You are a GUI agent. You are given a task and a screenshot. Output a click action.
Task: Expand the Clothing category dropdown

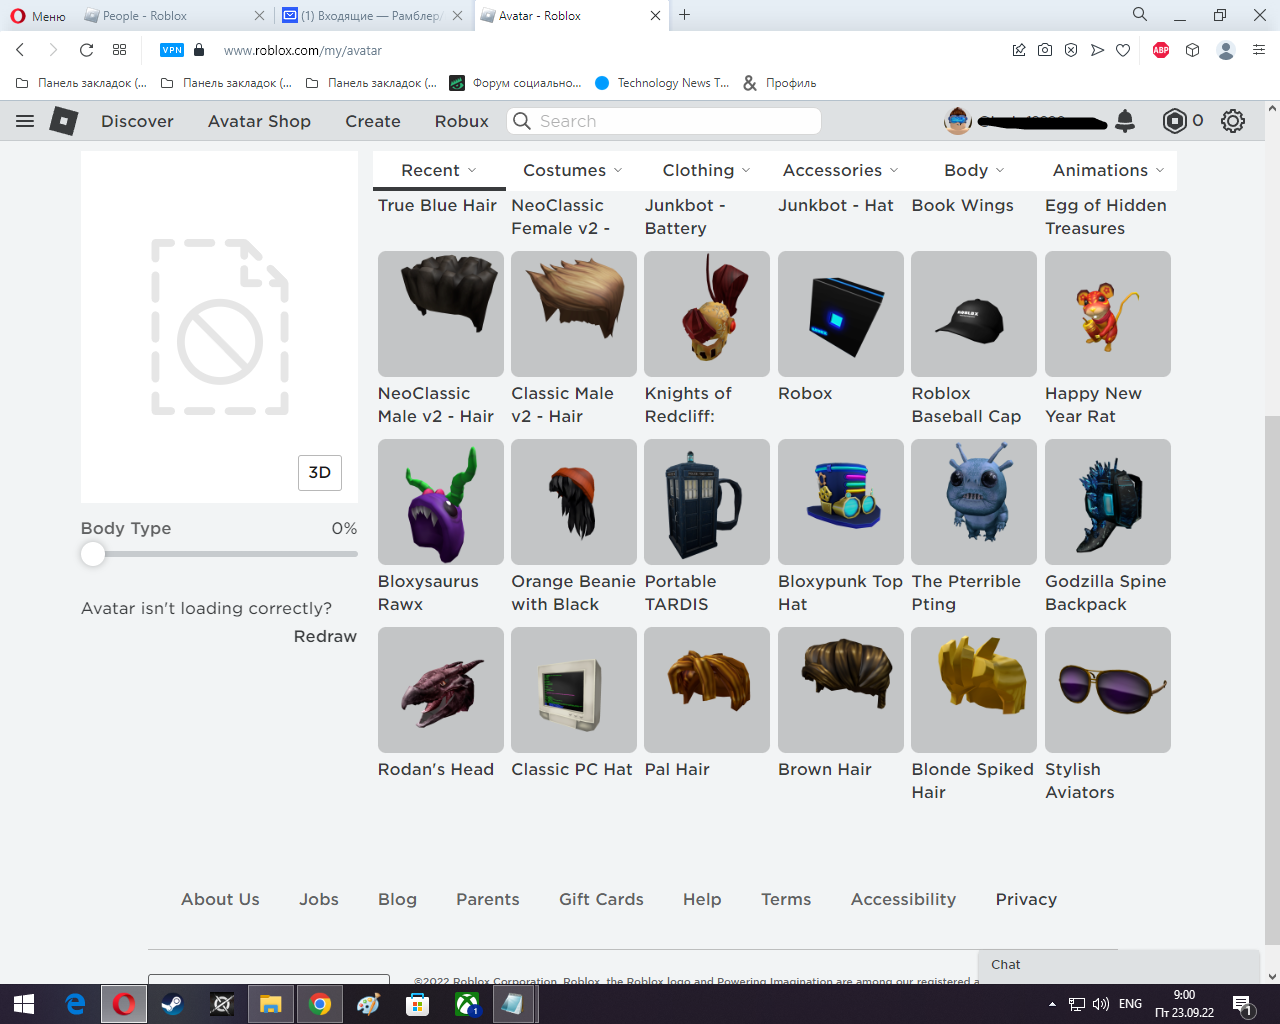pos(706,170)
